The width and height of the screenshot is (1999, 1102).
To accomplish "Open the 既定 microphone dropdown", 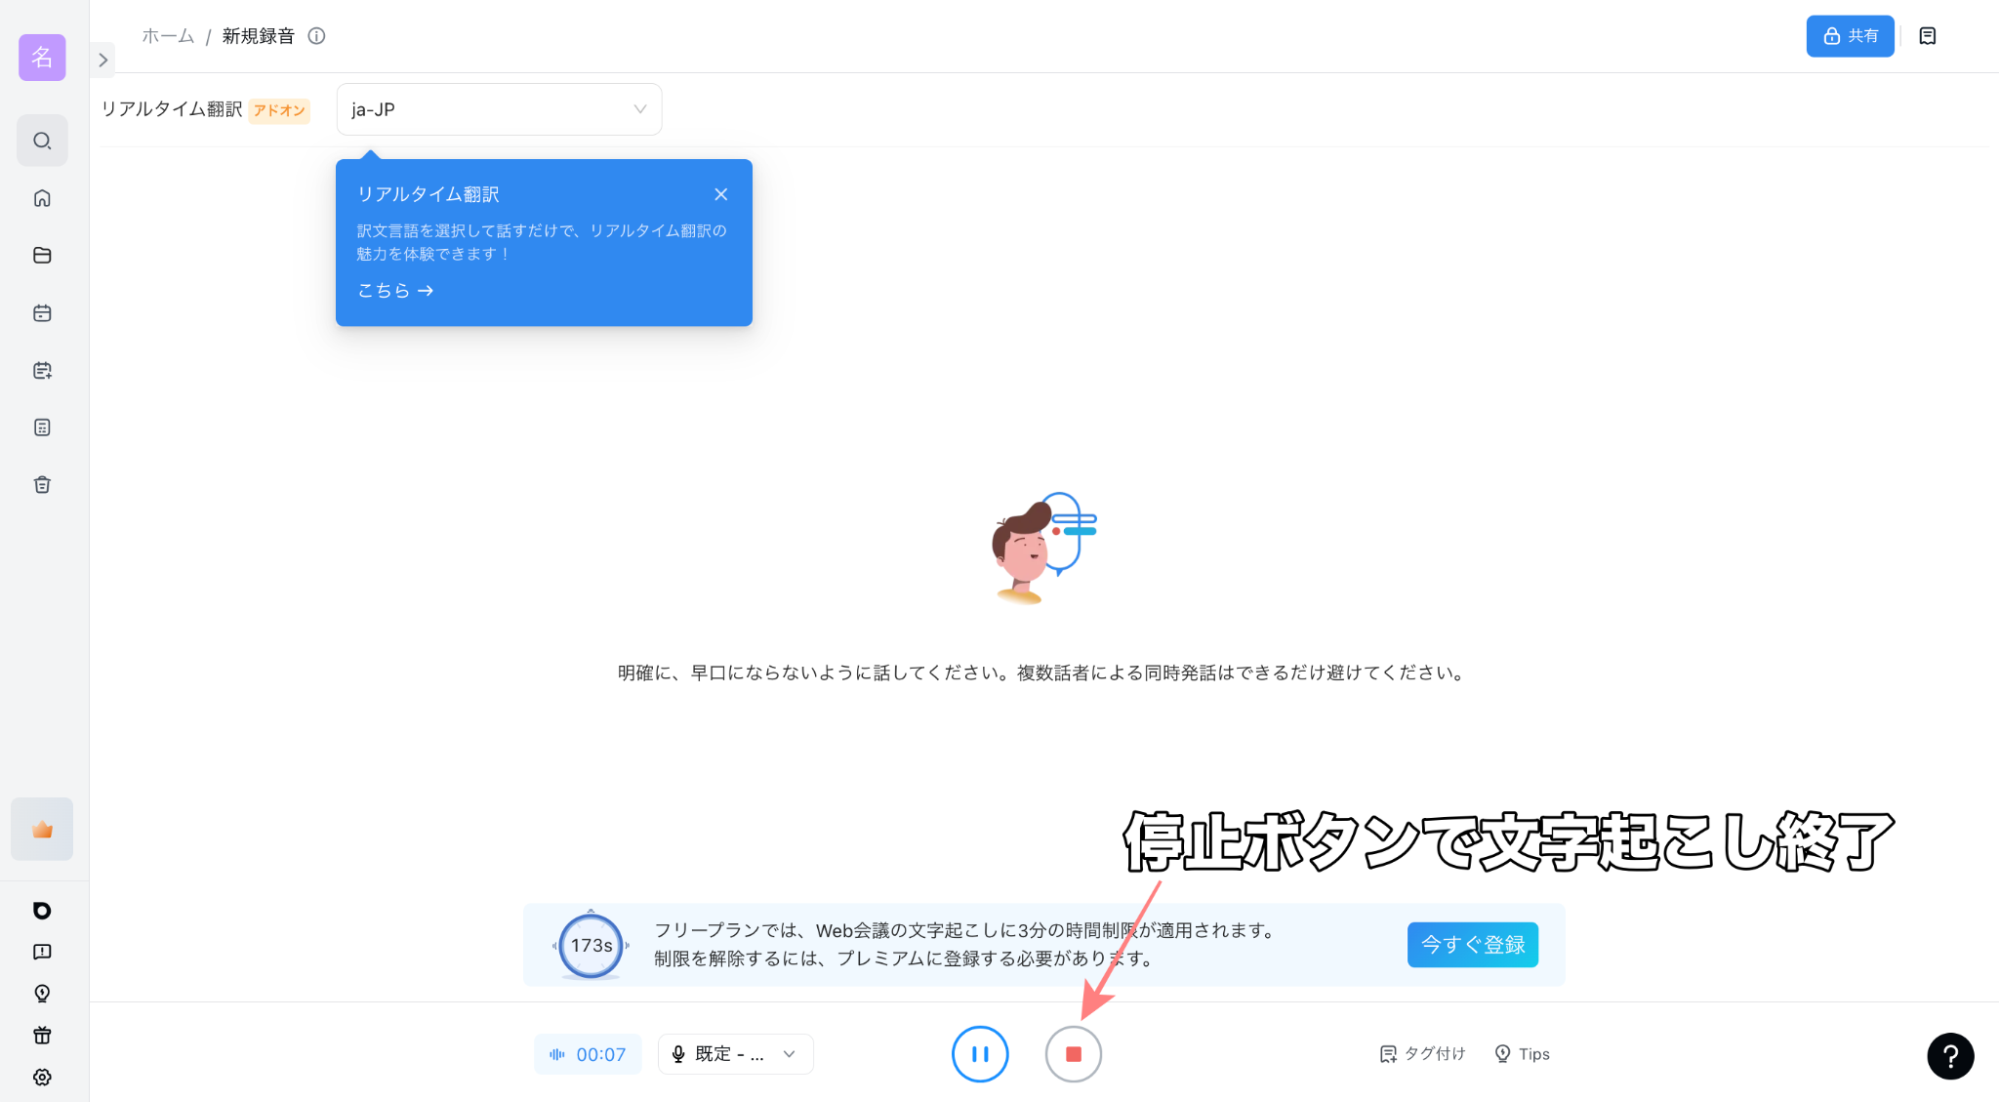I will tap(735, 1054).
